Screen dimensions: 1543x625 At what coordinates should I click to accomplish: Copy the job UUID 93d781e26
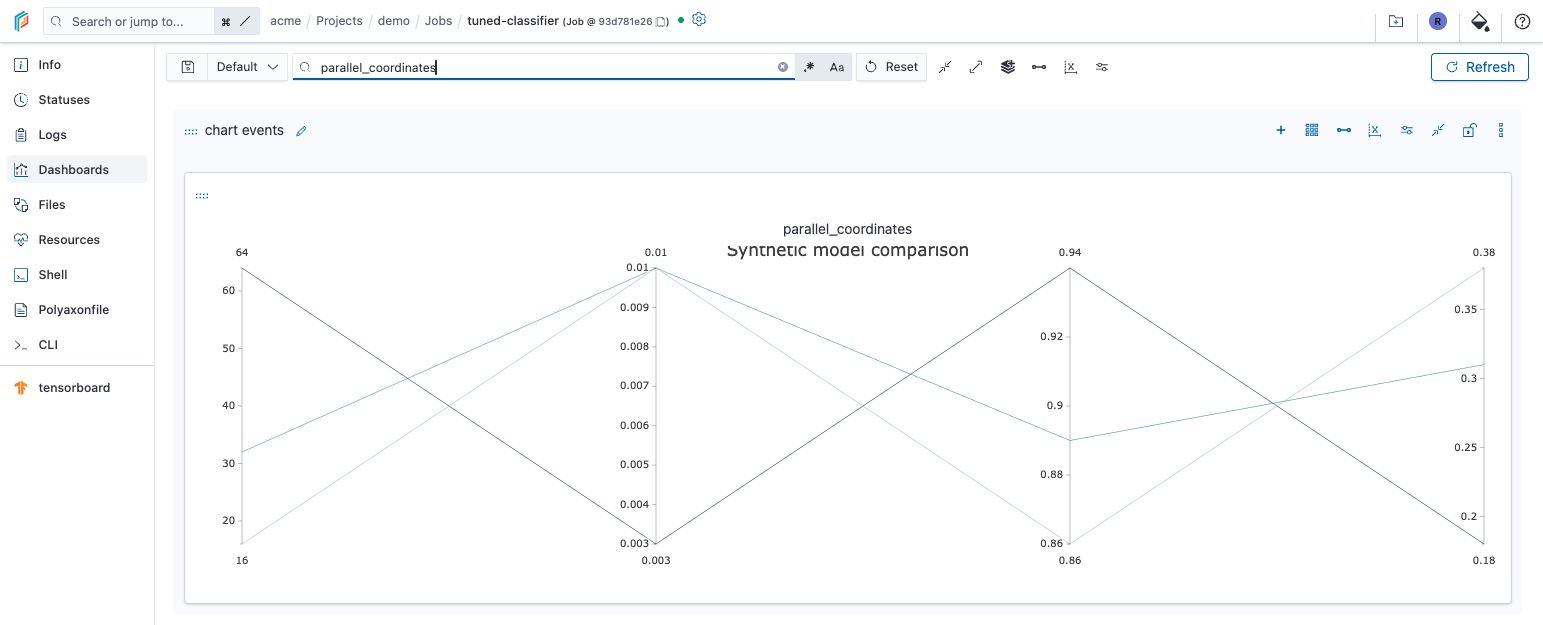tap(662, 22)
